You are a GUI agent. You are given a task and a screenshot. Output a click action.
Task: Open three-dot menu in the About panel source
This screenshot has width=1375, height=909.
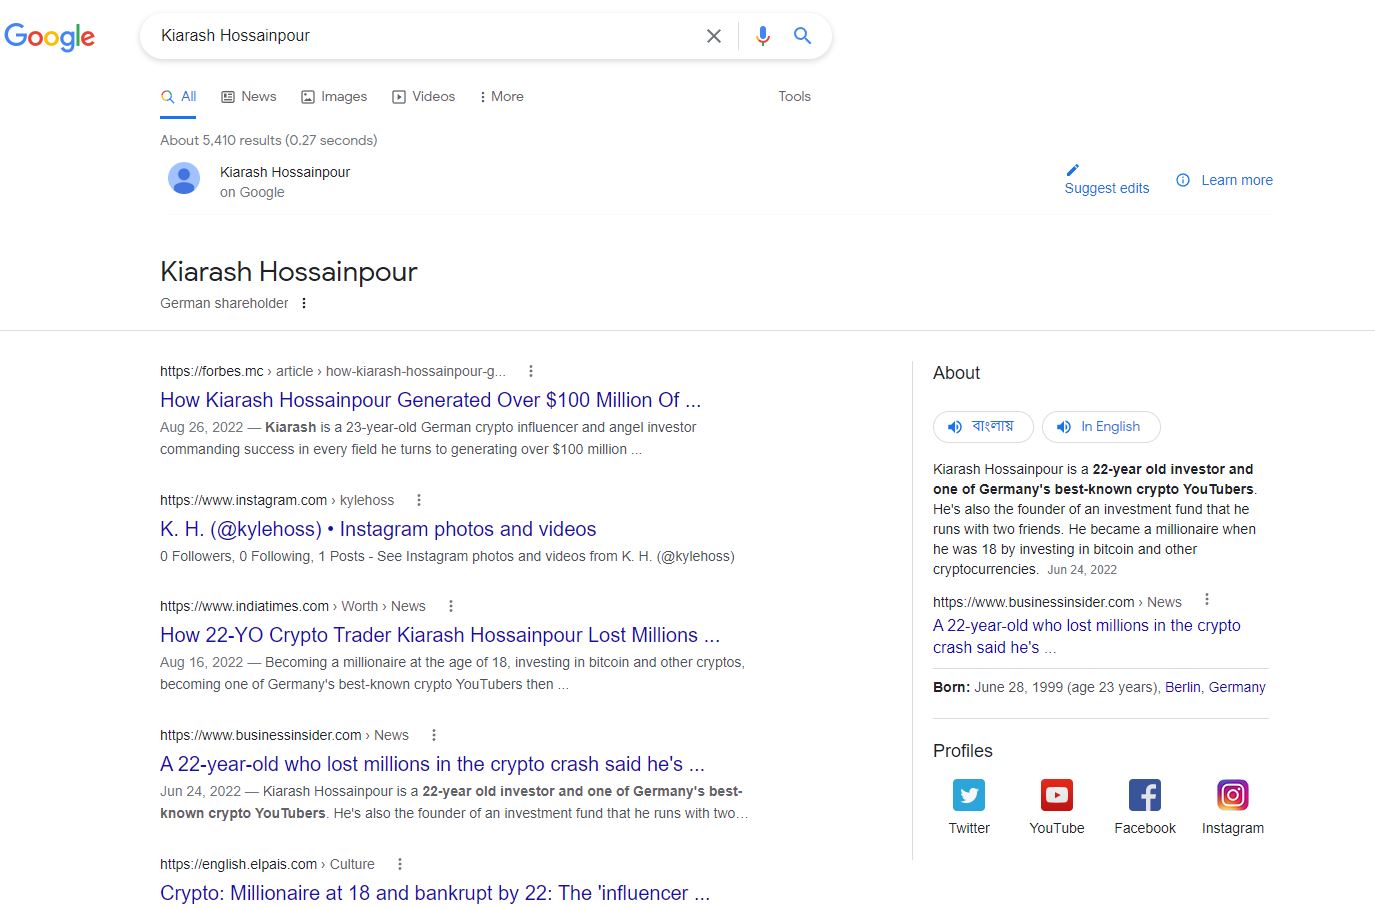1207,600
